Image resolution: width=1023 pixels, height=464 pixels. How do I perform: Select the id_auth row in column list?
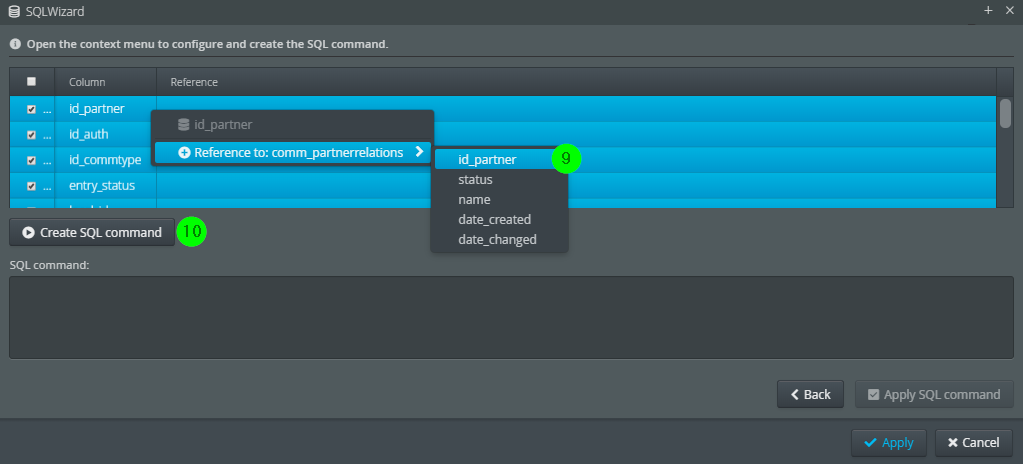pyautogui.click(x=502, y=134)
